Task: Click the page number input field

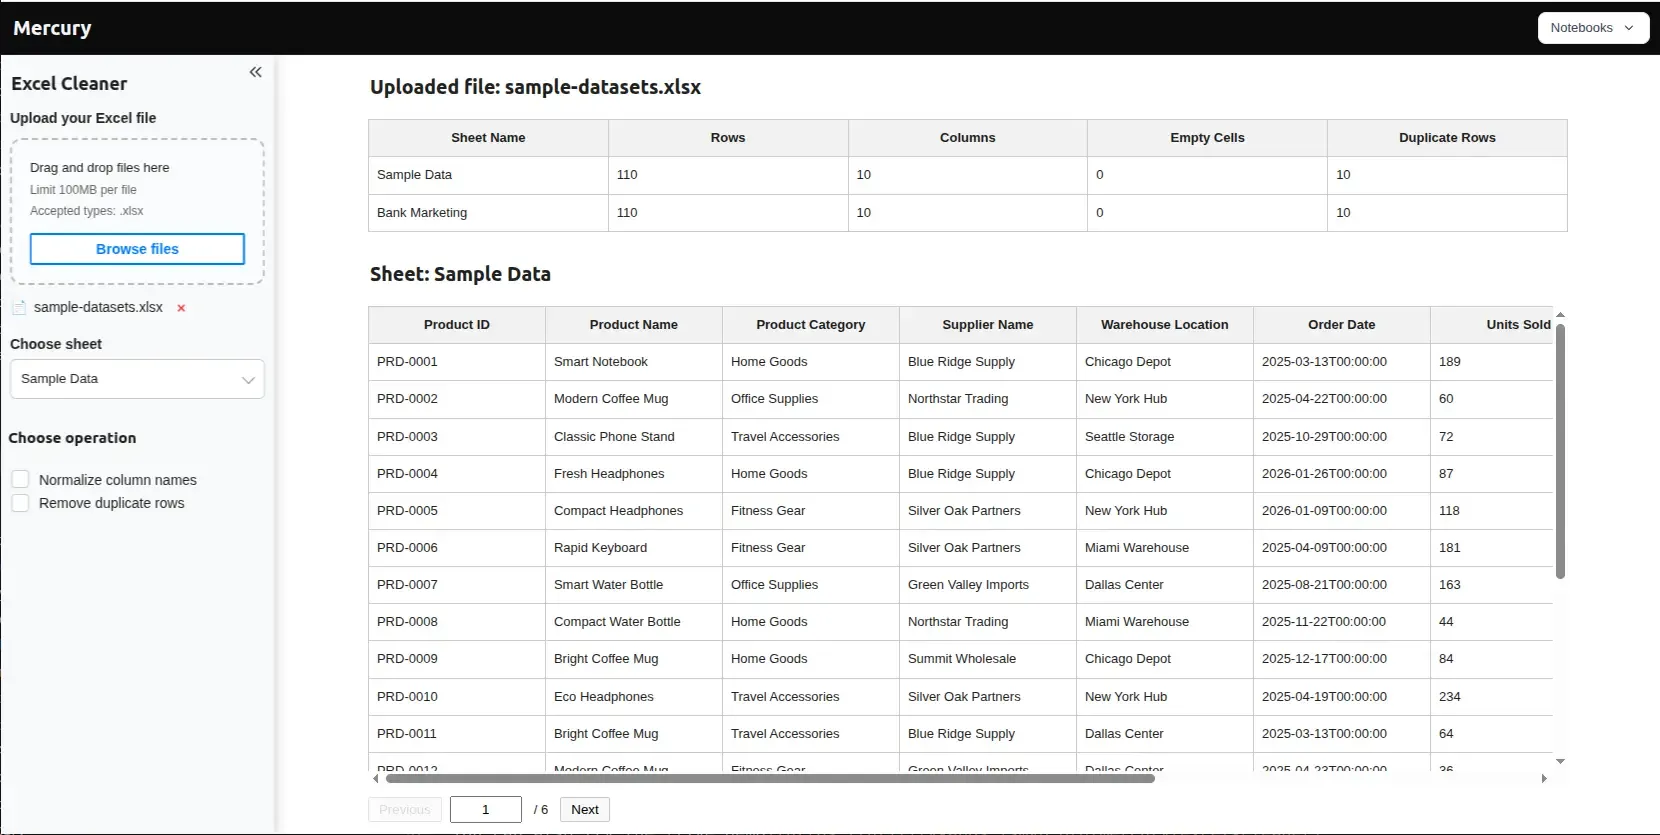Action: (486, 809)
